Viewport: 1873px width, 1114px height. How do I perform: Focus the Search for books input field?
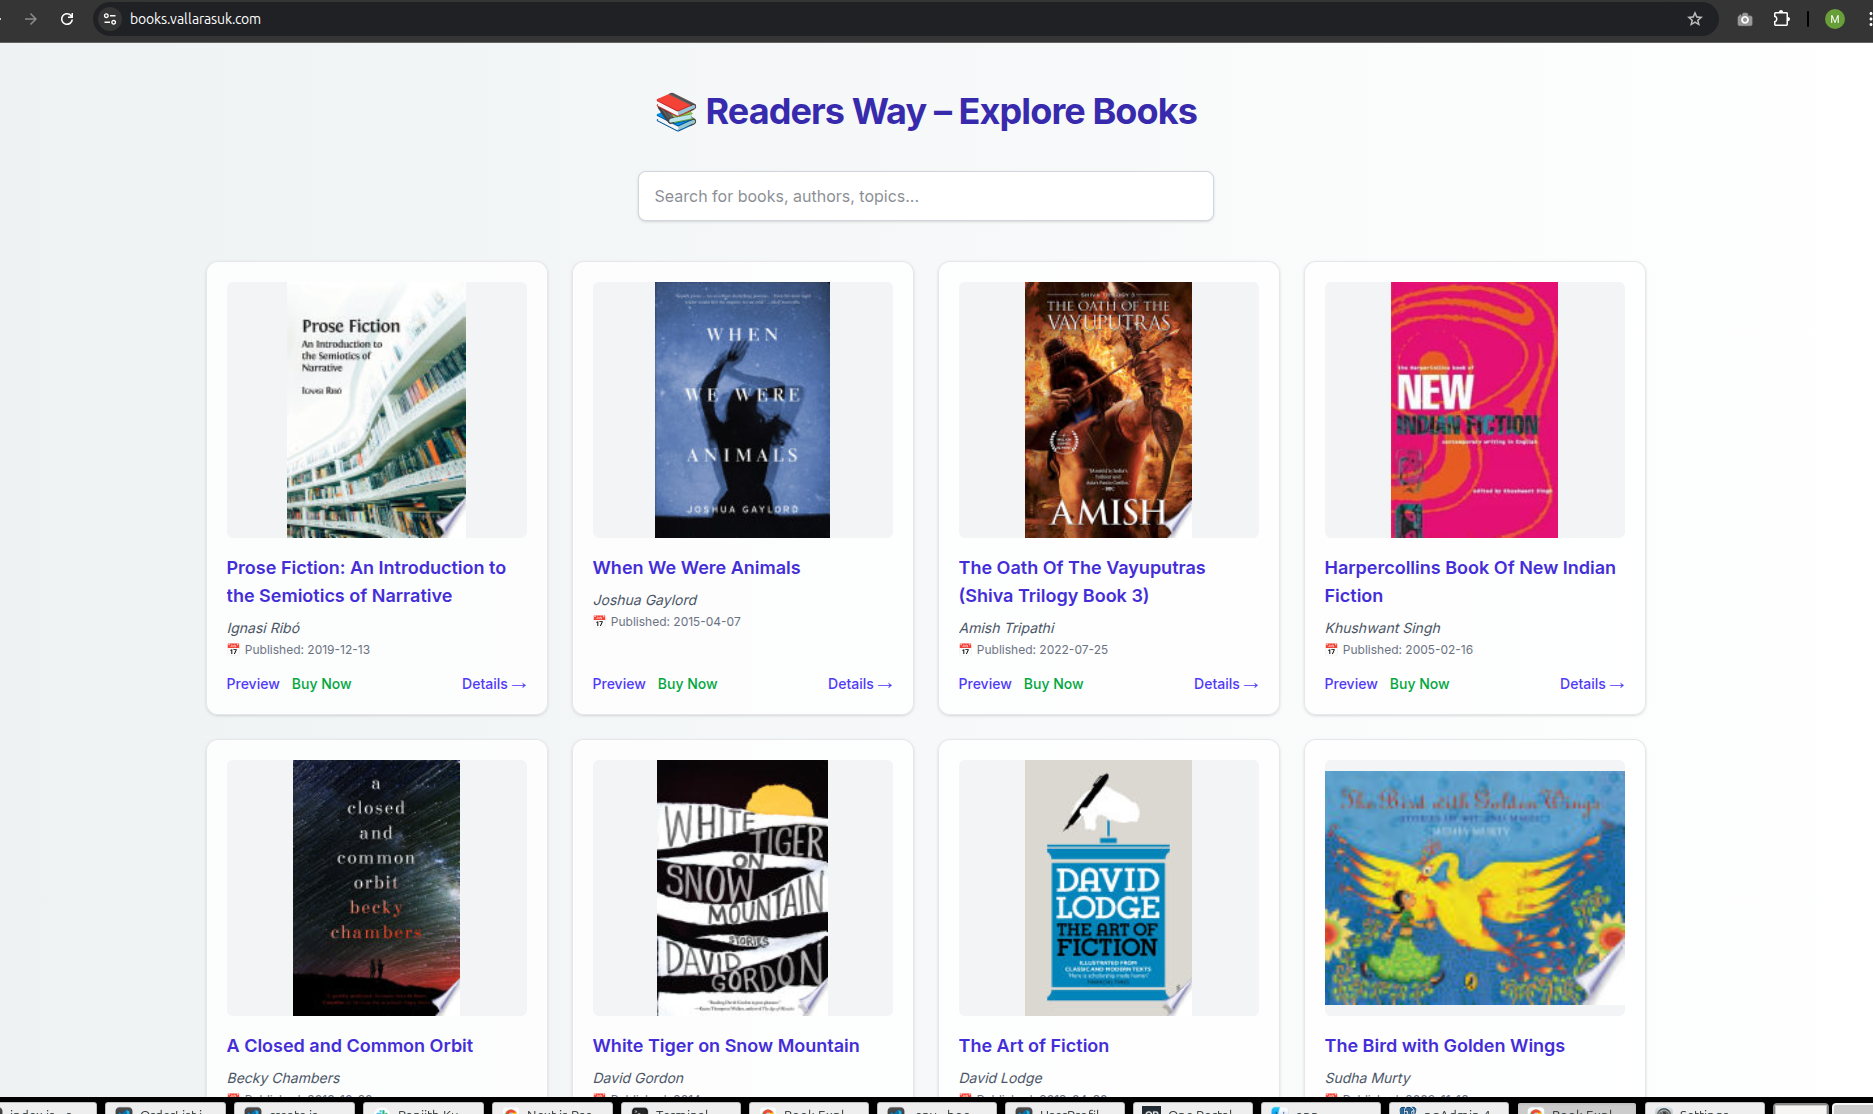point(926,196)
